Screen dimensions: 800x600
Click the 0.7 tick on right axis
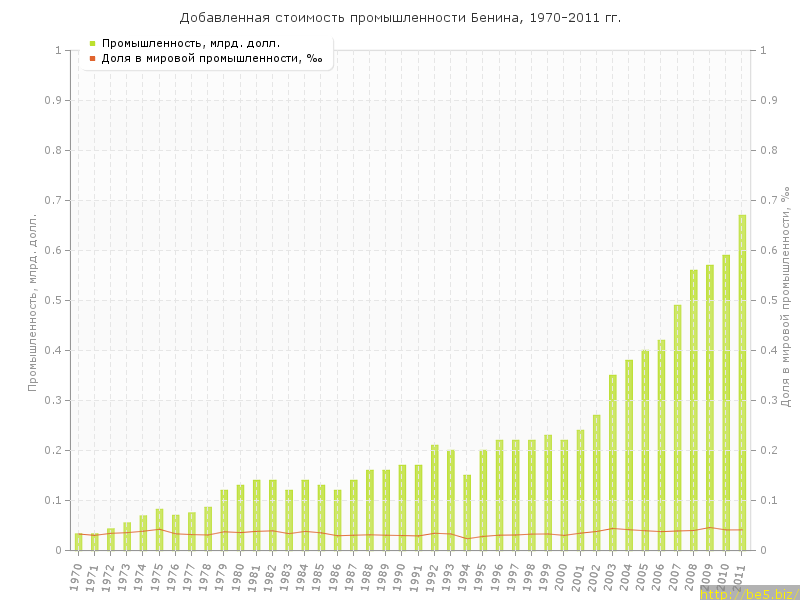coord(769,200)
